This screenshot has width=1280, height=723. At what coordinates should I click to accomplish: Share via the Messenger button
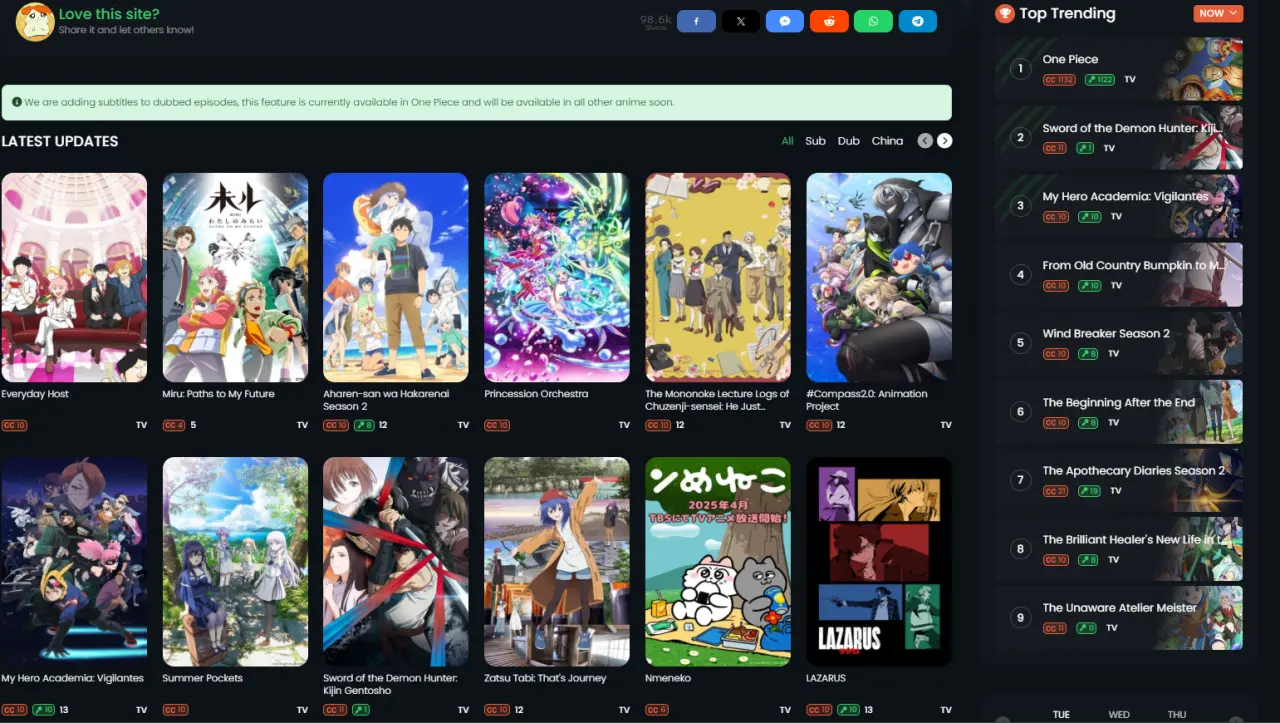(x=785, y=21)
